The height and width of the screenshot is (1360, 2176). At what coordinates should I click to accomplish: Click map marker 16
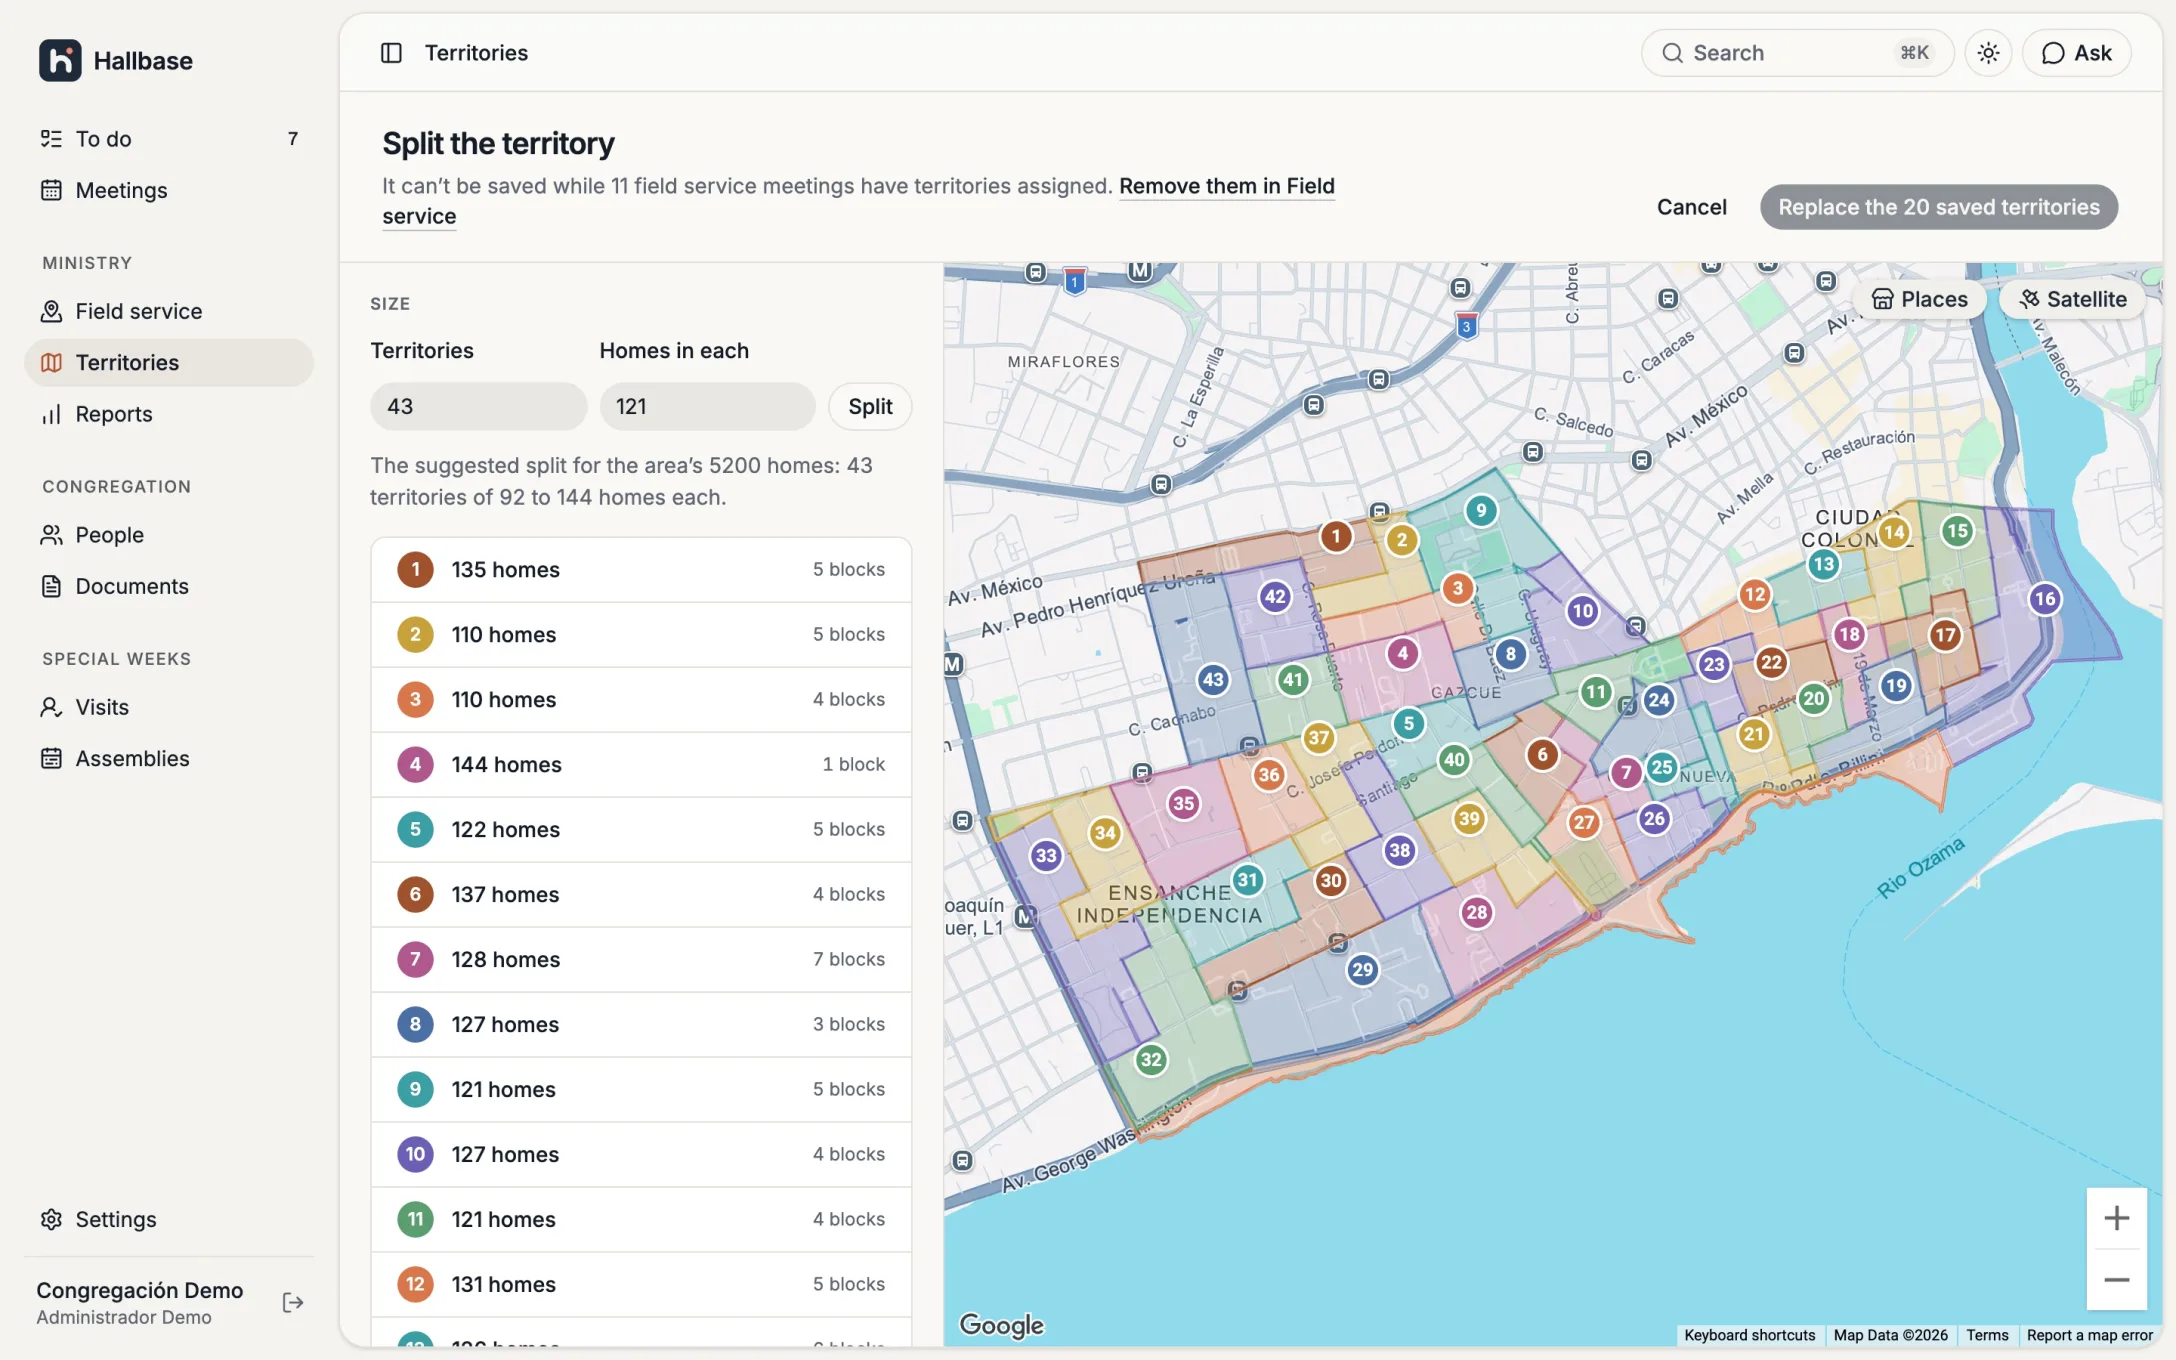click(2045, 599)
